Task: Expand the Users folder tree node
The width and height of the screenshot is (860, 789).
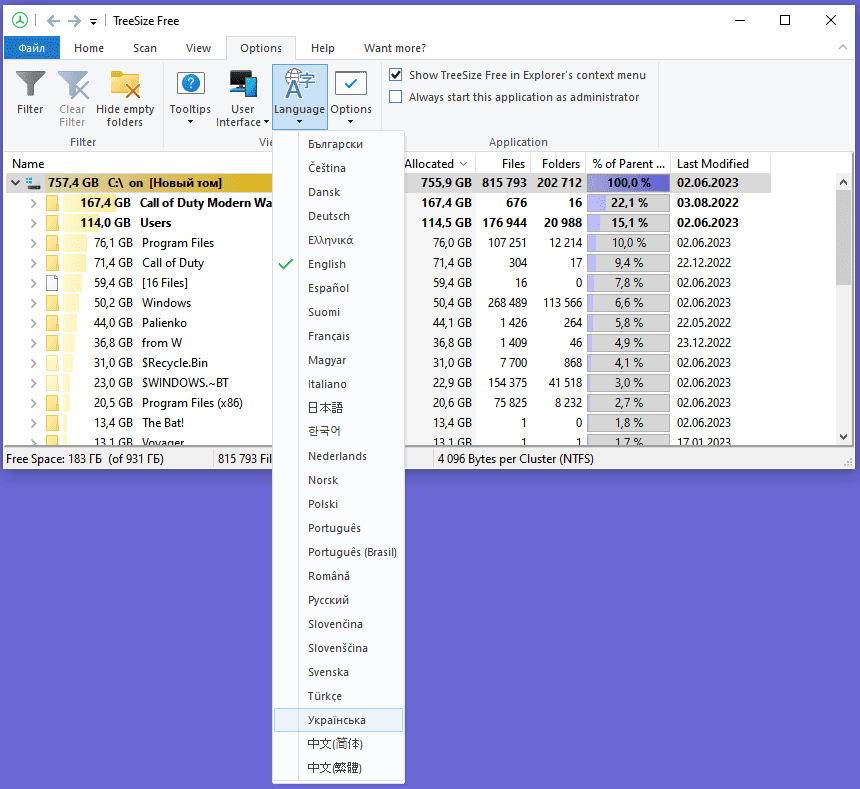Action: tap(33, 223)
